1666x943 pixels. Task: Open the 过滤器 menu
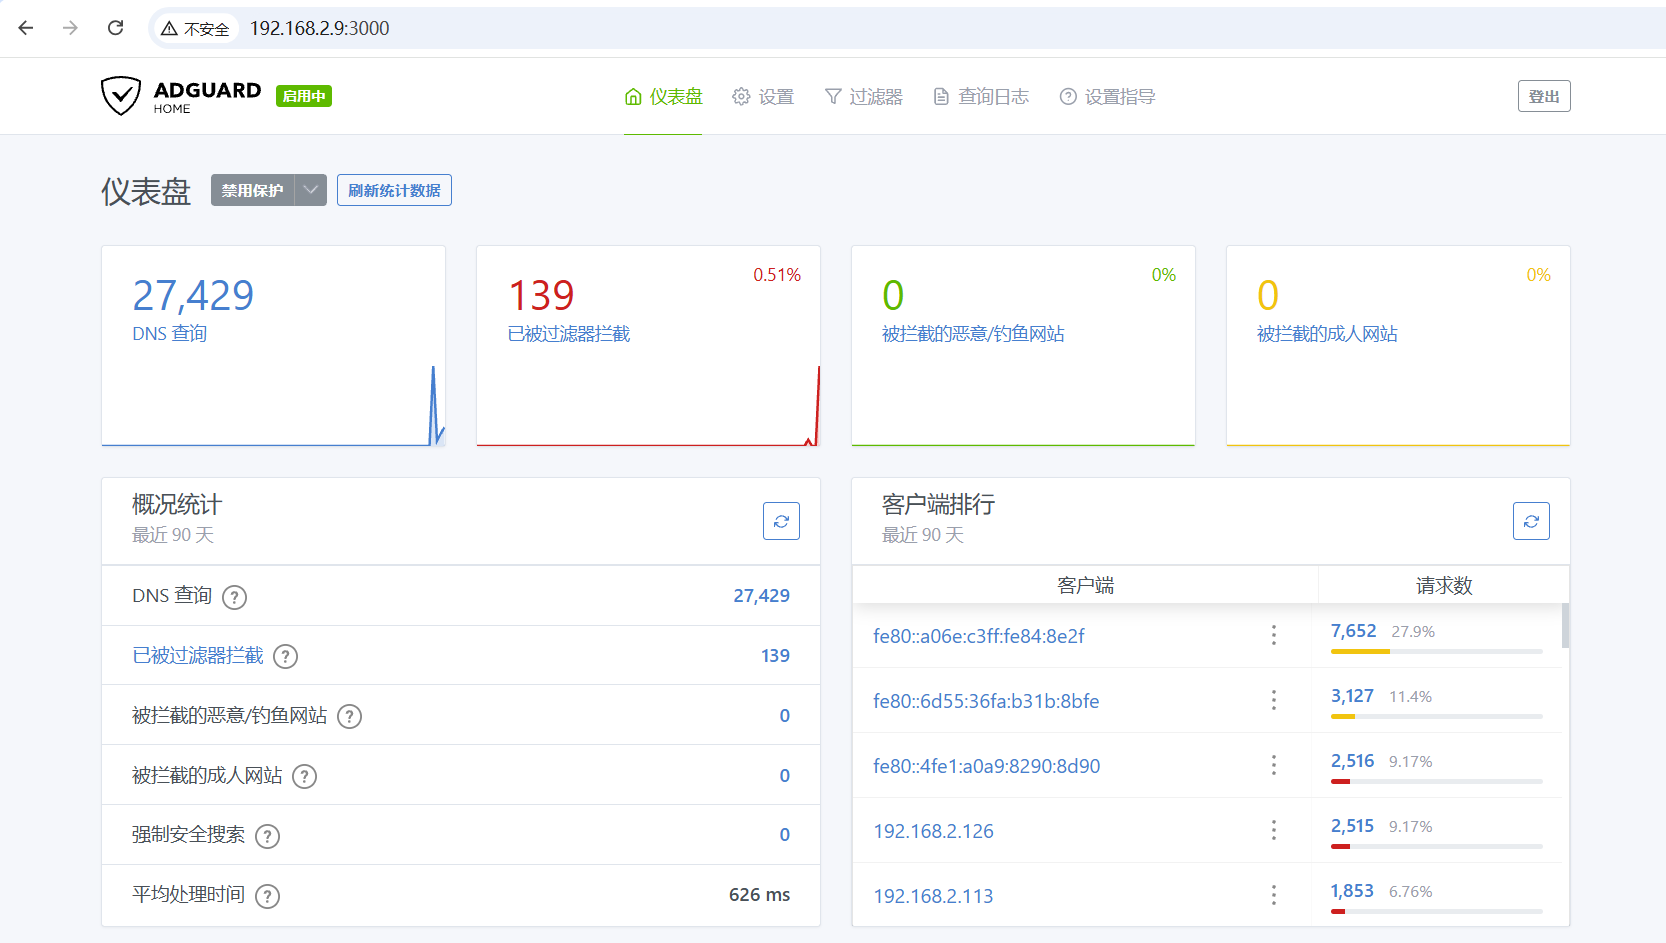tap(863, 97)
